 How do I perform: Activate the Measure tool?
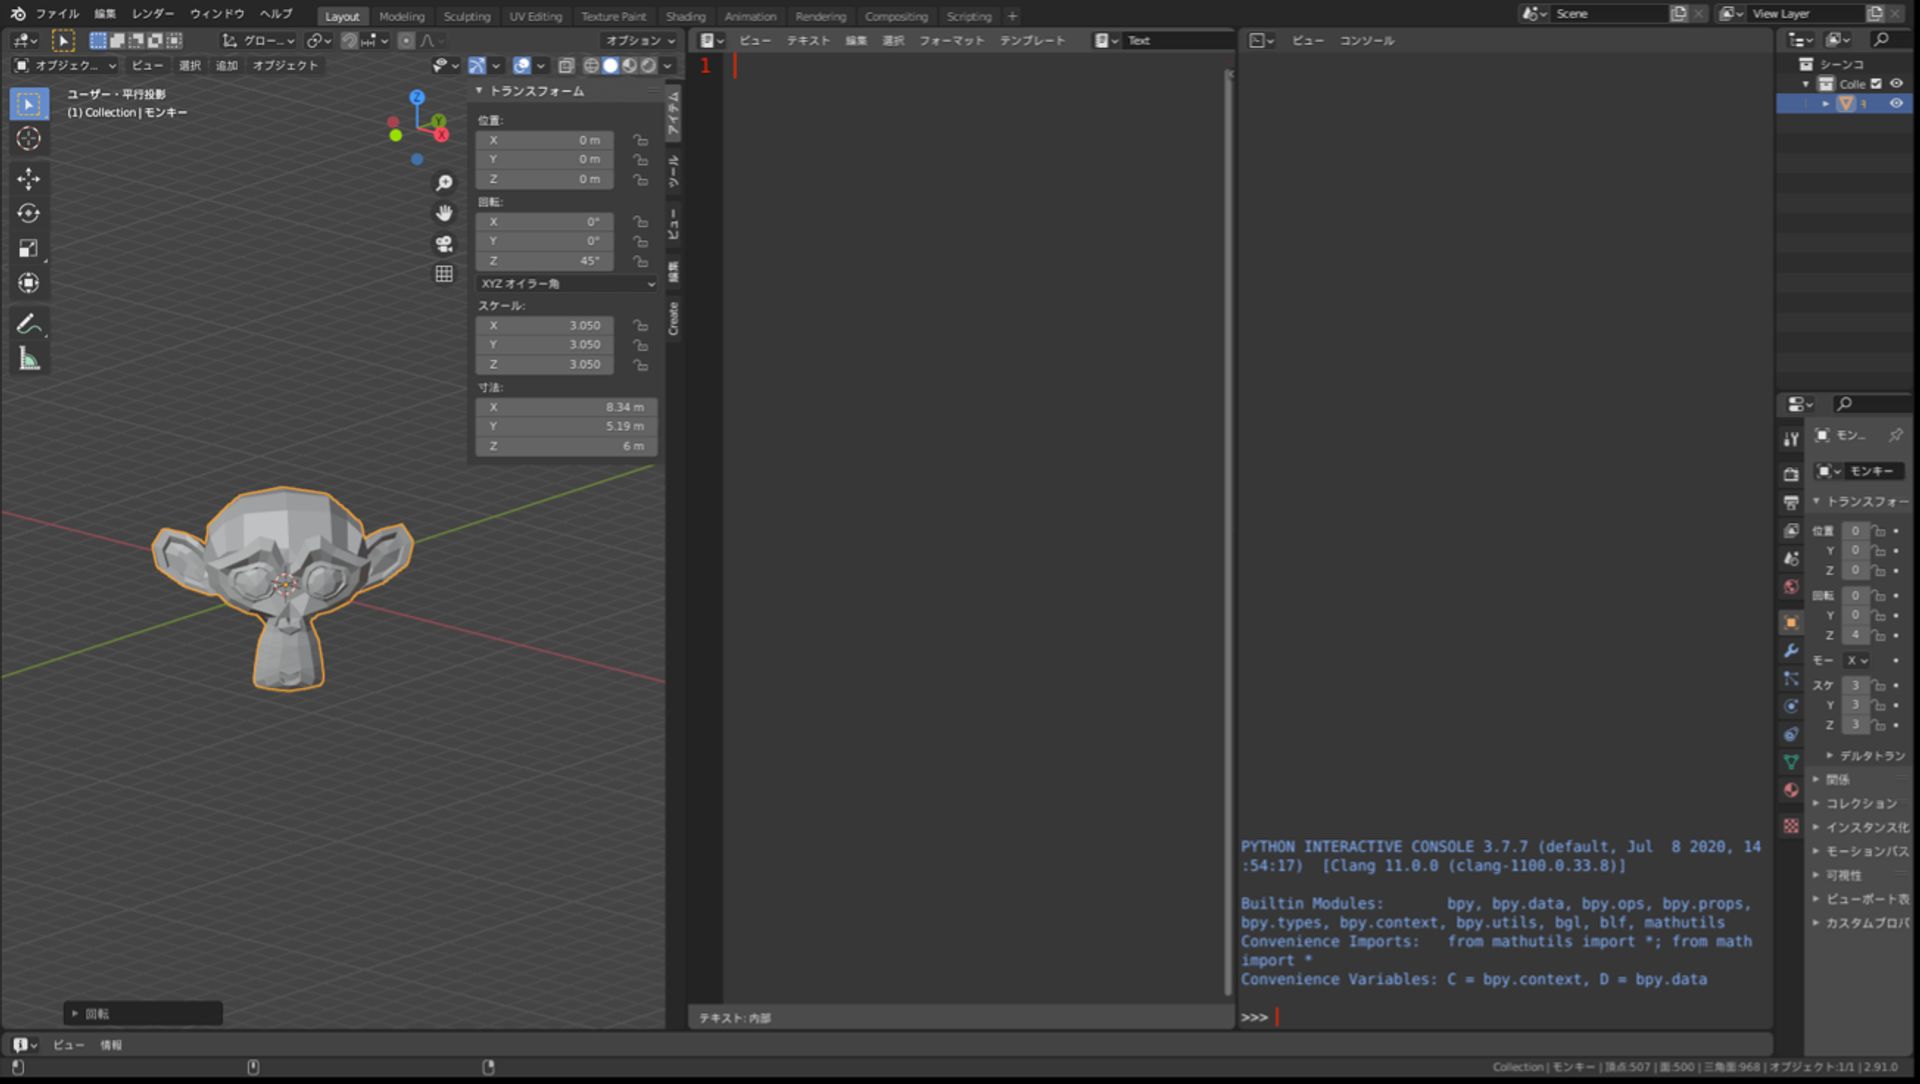click(x=28, y=357)
